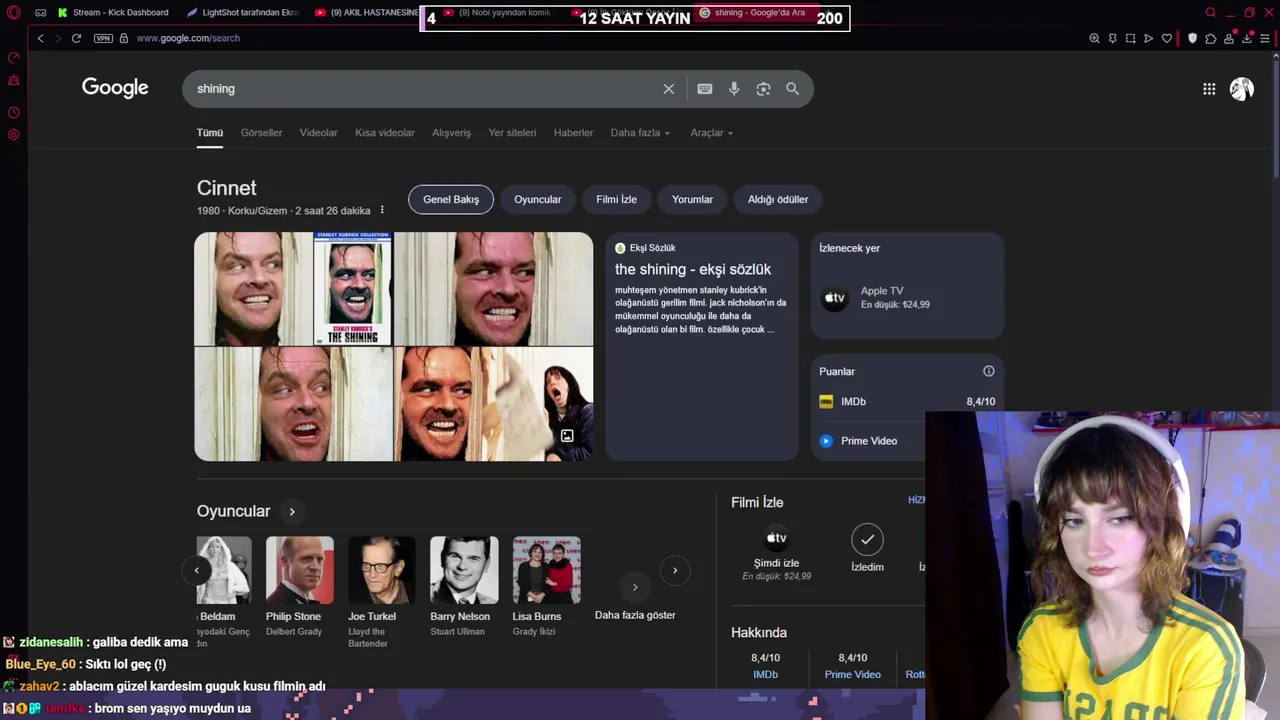Open the shining - ekşi sözlük link

(693, 269)
